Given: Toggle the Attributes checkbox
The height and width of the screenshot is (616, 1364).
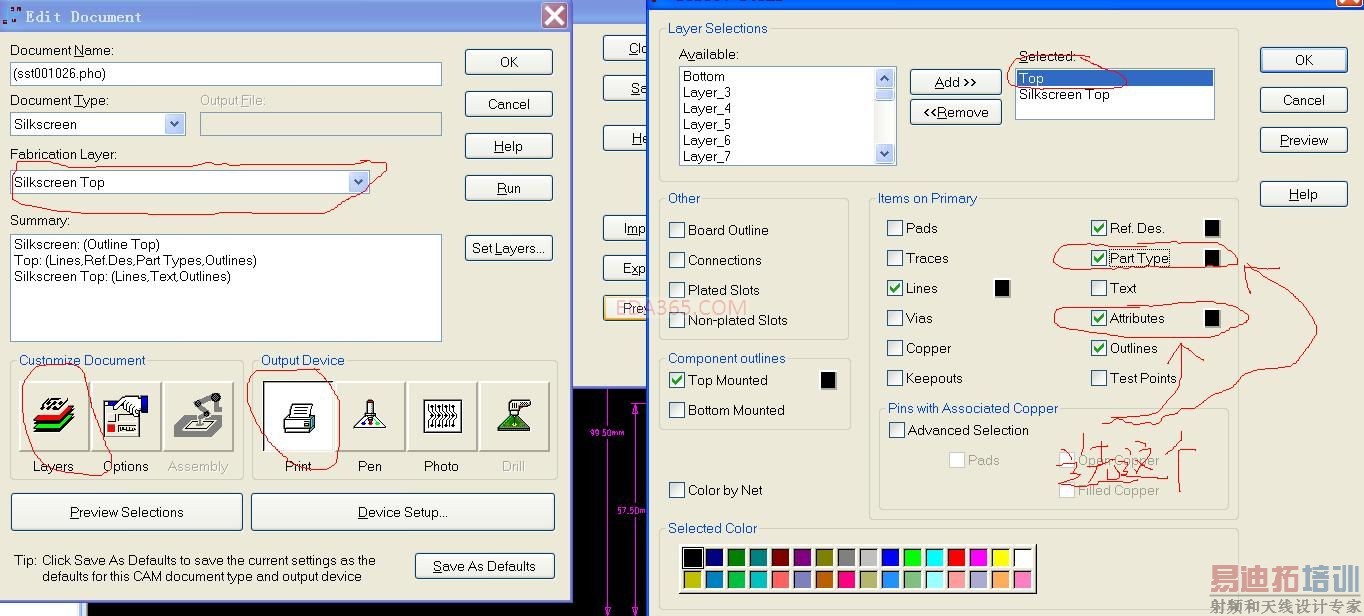Looking at the screenshot, I should (x=1099, y=318).
